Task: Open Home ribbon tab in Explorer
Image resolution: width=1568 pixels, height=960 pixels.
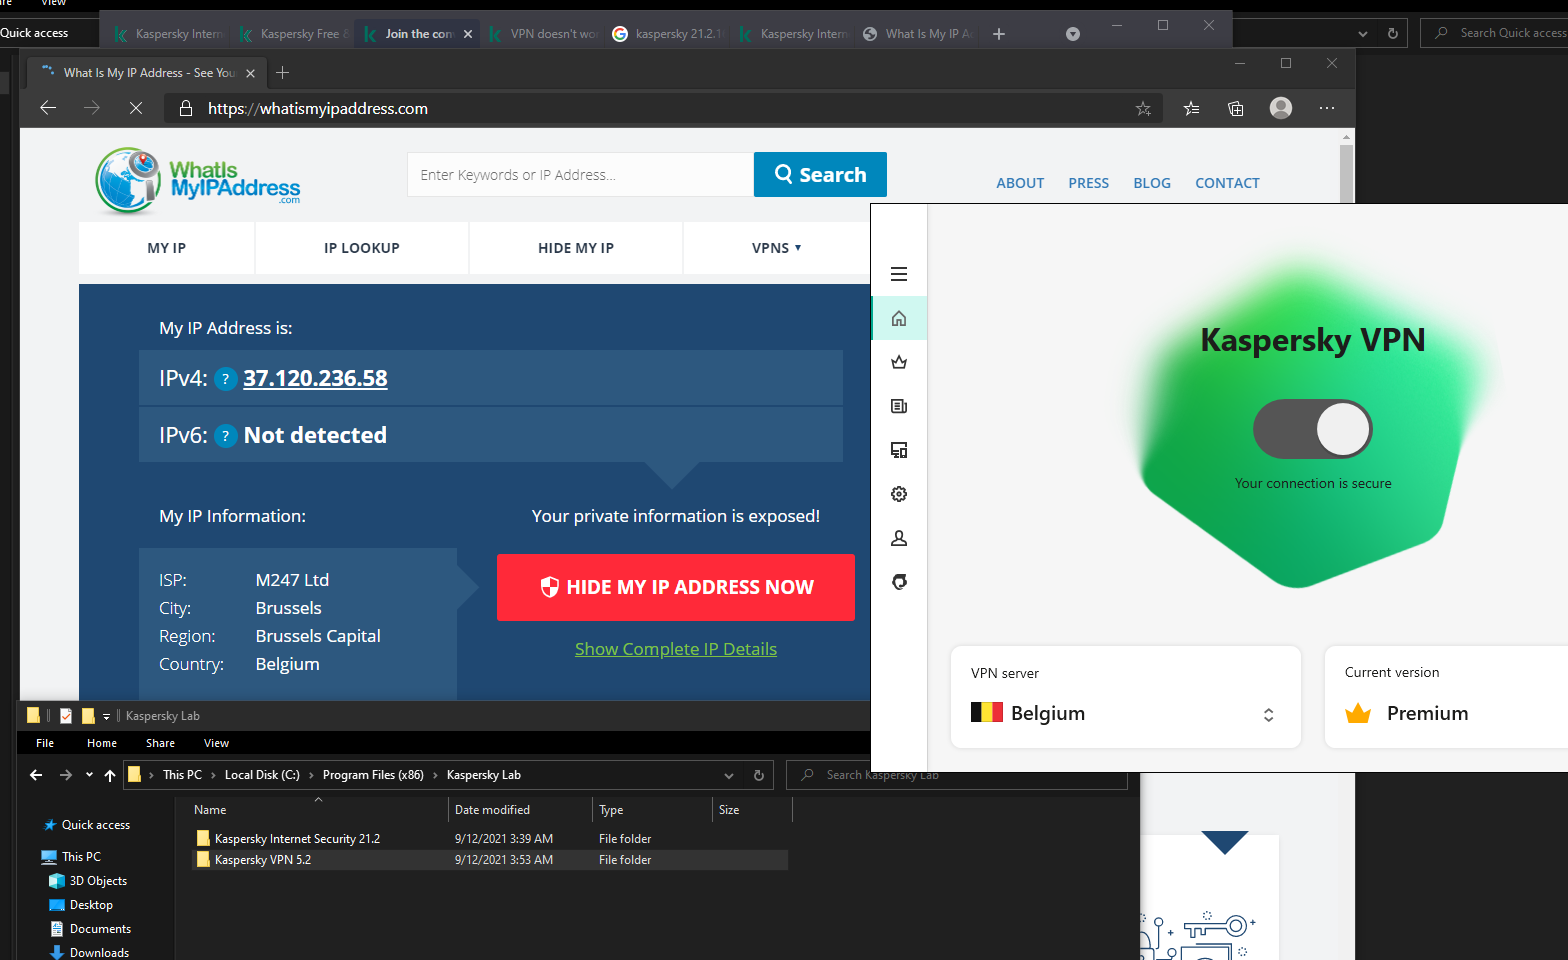Action: pyautogui.click(x=102, y=743)
